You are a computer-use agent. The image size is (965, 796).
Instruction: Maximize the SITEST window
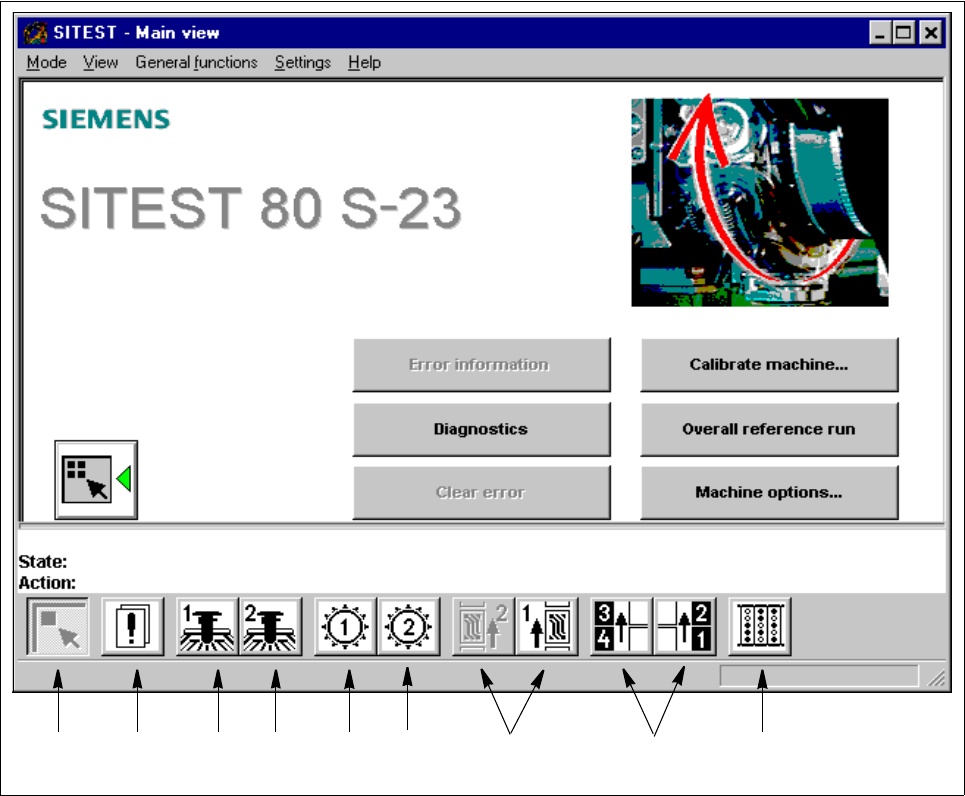point(903,33)
